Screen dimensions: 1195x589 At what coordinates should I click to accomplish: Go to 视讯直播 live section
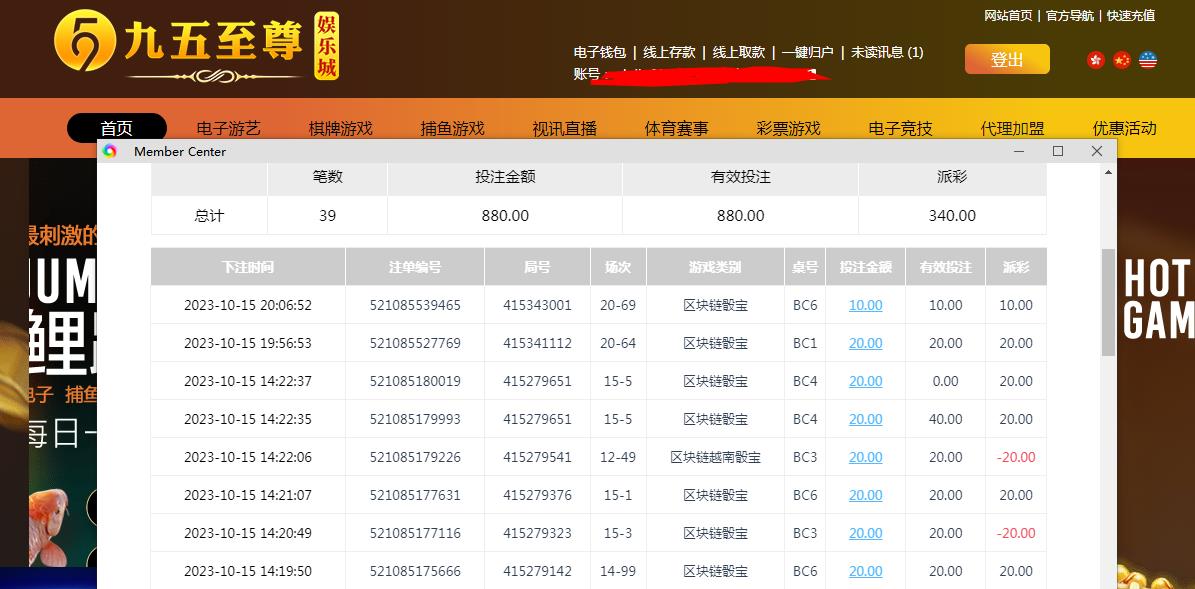click(564, 128)
